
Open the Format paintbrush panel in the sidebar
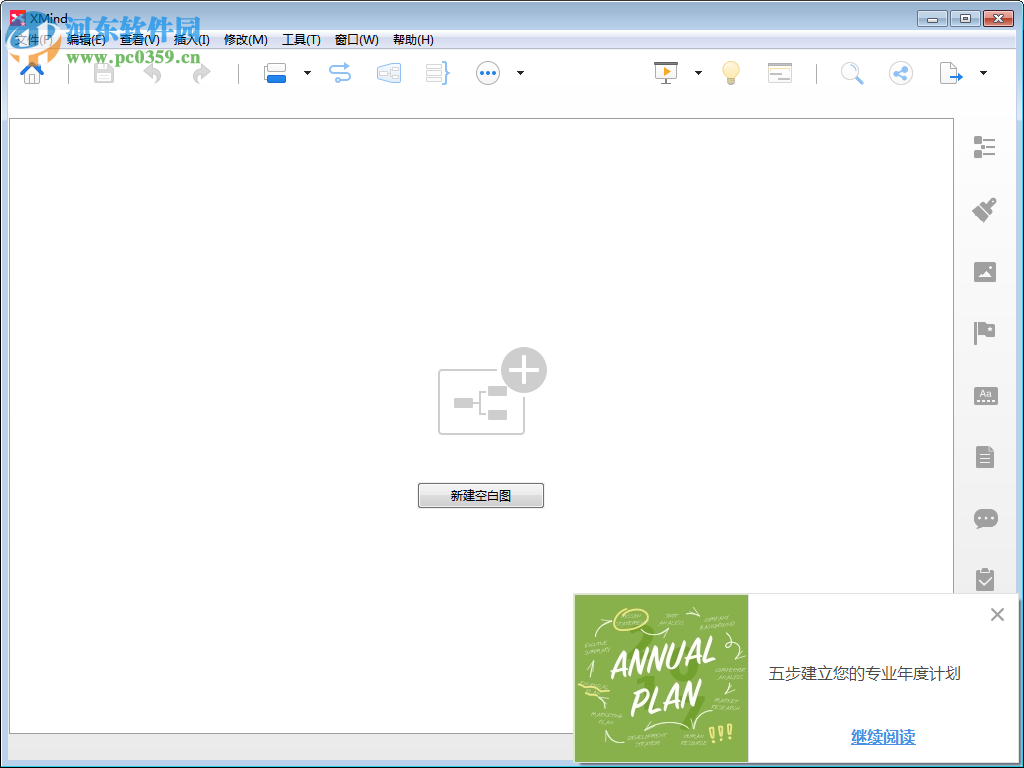click(x=984, y=209)
